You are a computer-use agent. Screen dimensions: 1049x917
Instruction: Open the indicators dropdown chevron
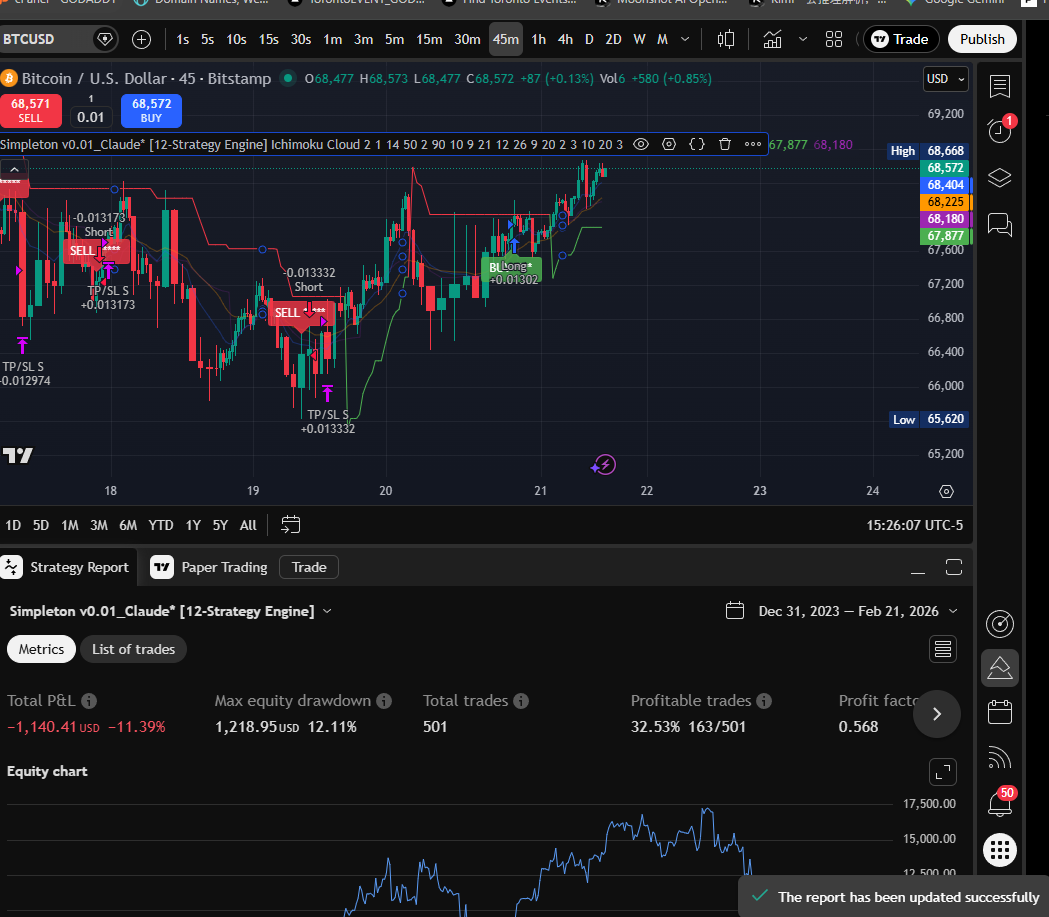coord(803,39)
